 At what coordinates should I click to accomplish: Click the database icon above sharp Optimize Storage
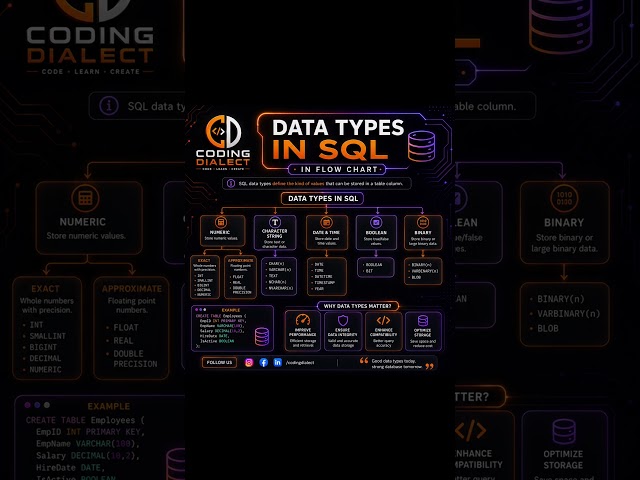[x=423, y=320]
